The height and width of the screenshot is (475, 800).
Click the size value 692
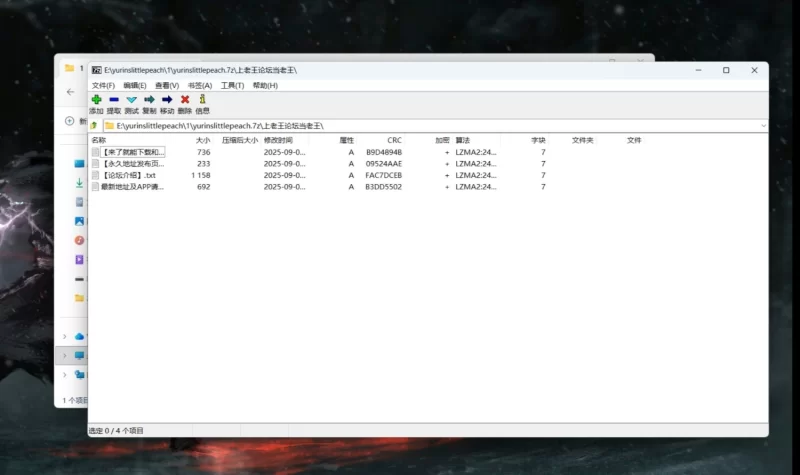(204, 187)
